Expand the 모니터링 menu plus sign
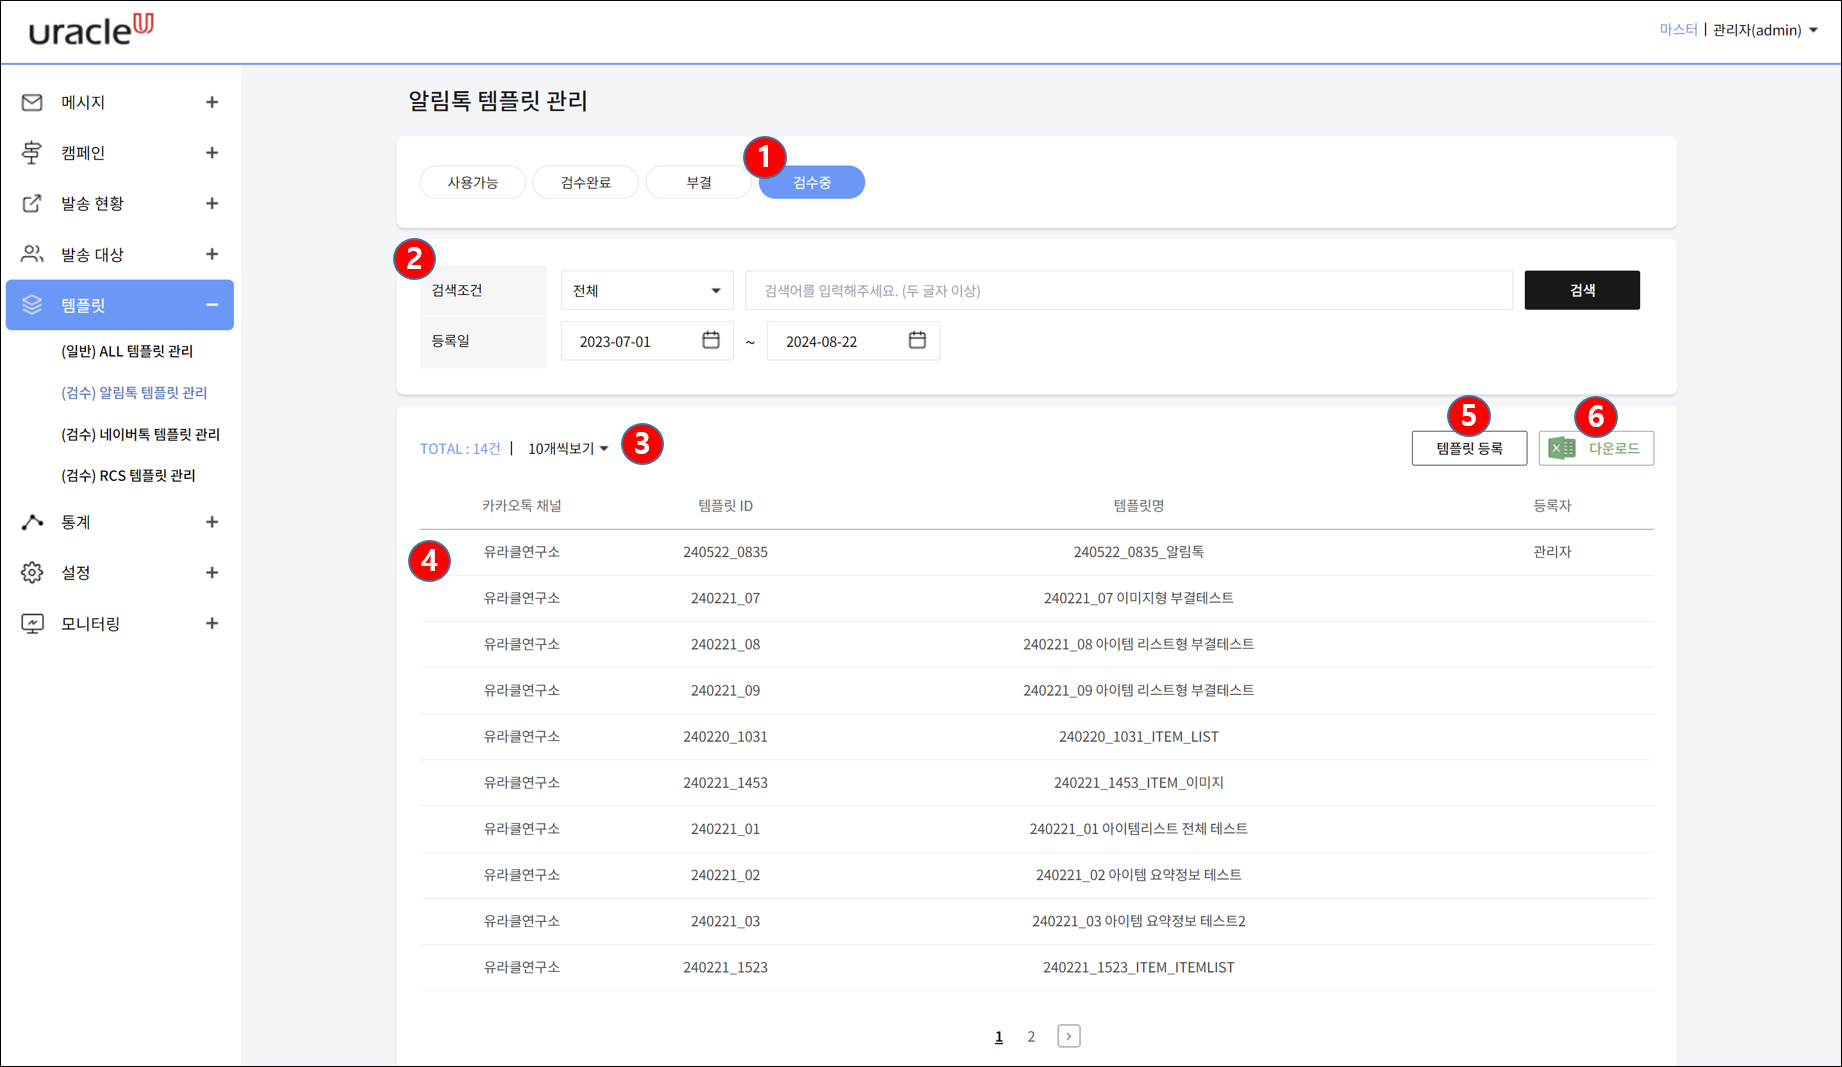This screenshot has height=1067, width=1842. pyautogui.click(x=212, y=623)
